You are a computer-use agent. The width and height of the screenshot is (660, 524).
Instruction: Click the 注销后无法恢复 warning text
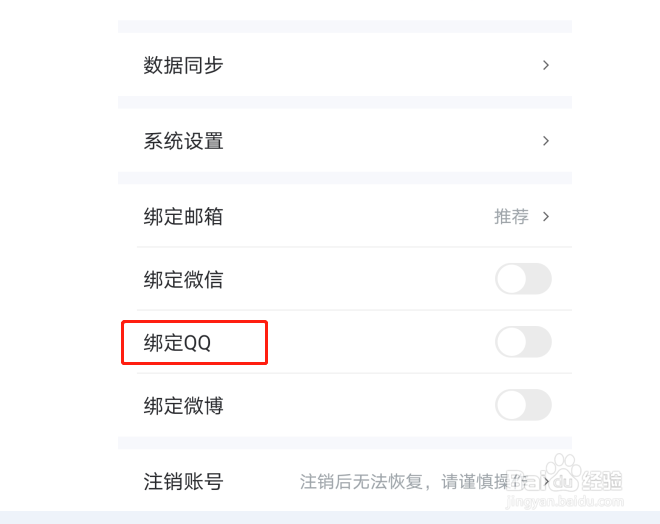pyautogui.click(x=361, y=481)
